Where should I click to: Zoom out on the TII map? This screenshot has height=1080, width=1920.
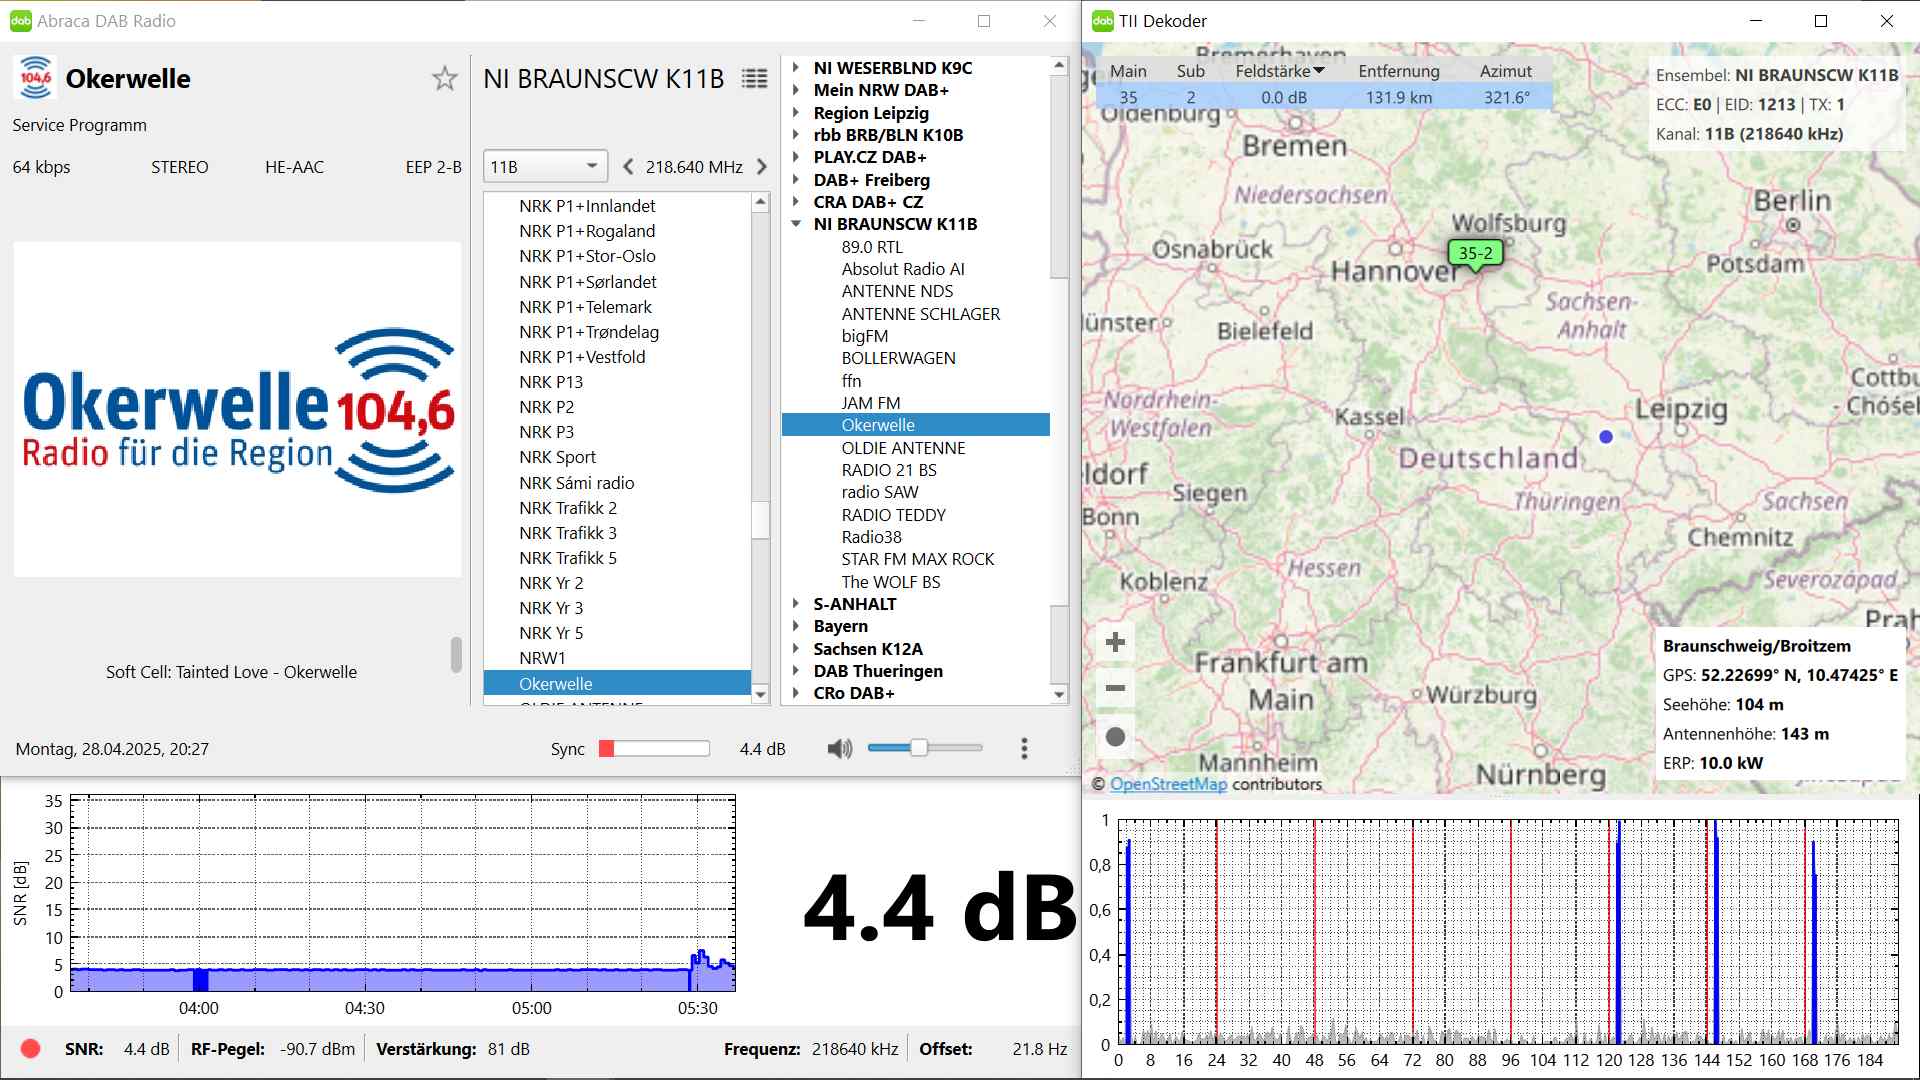1116,689
